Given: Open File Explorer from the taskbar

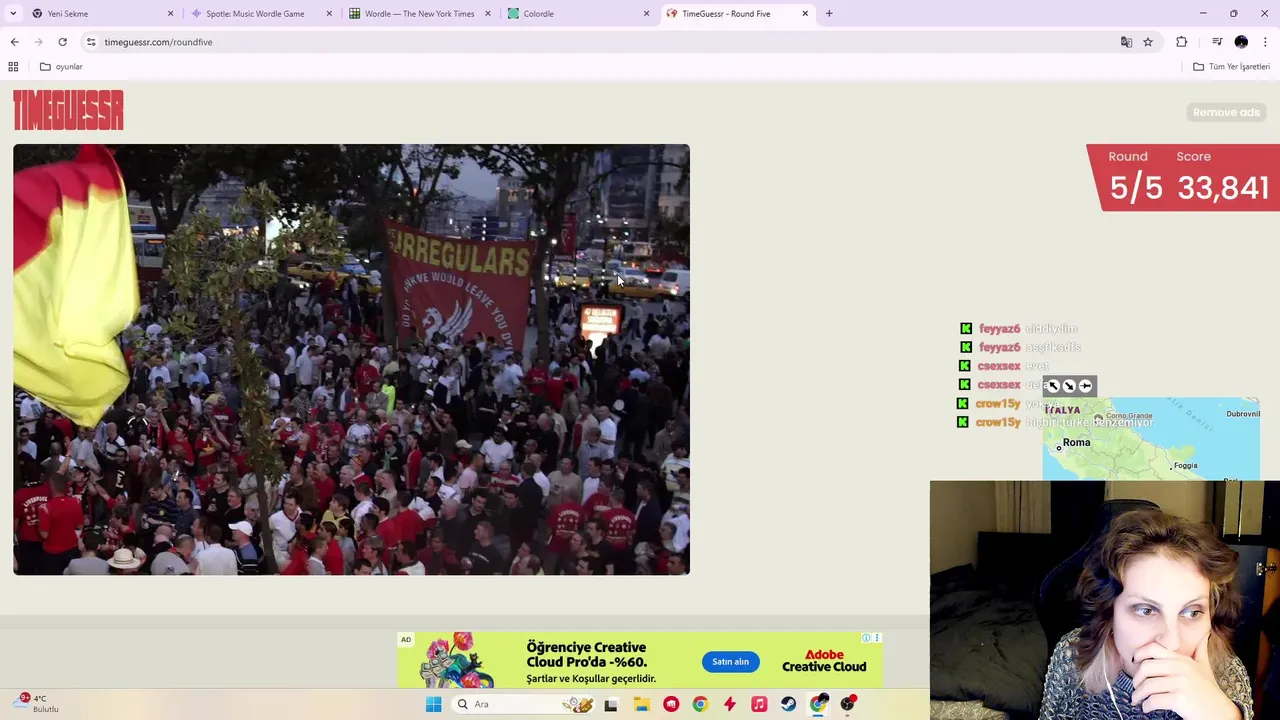Looking at the screenshot, I should 641,704.
